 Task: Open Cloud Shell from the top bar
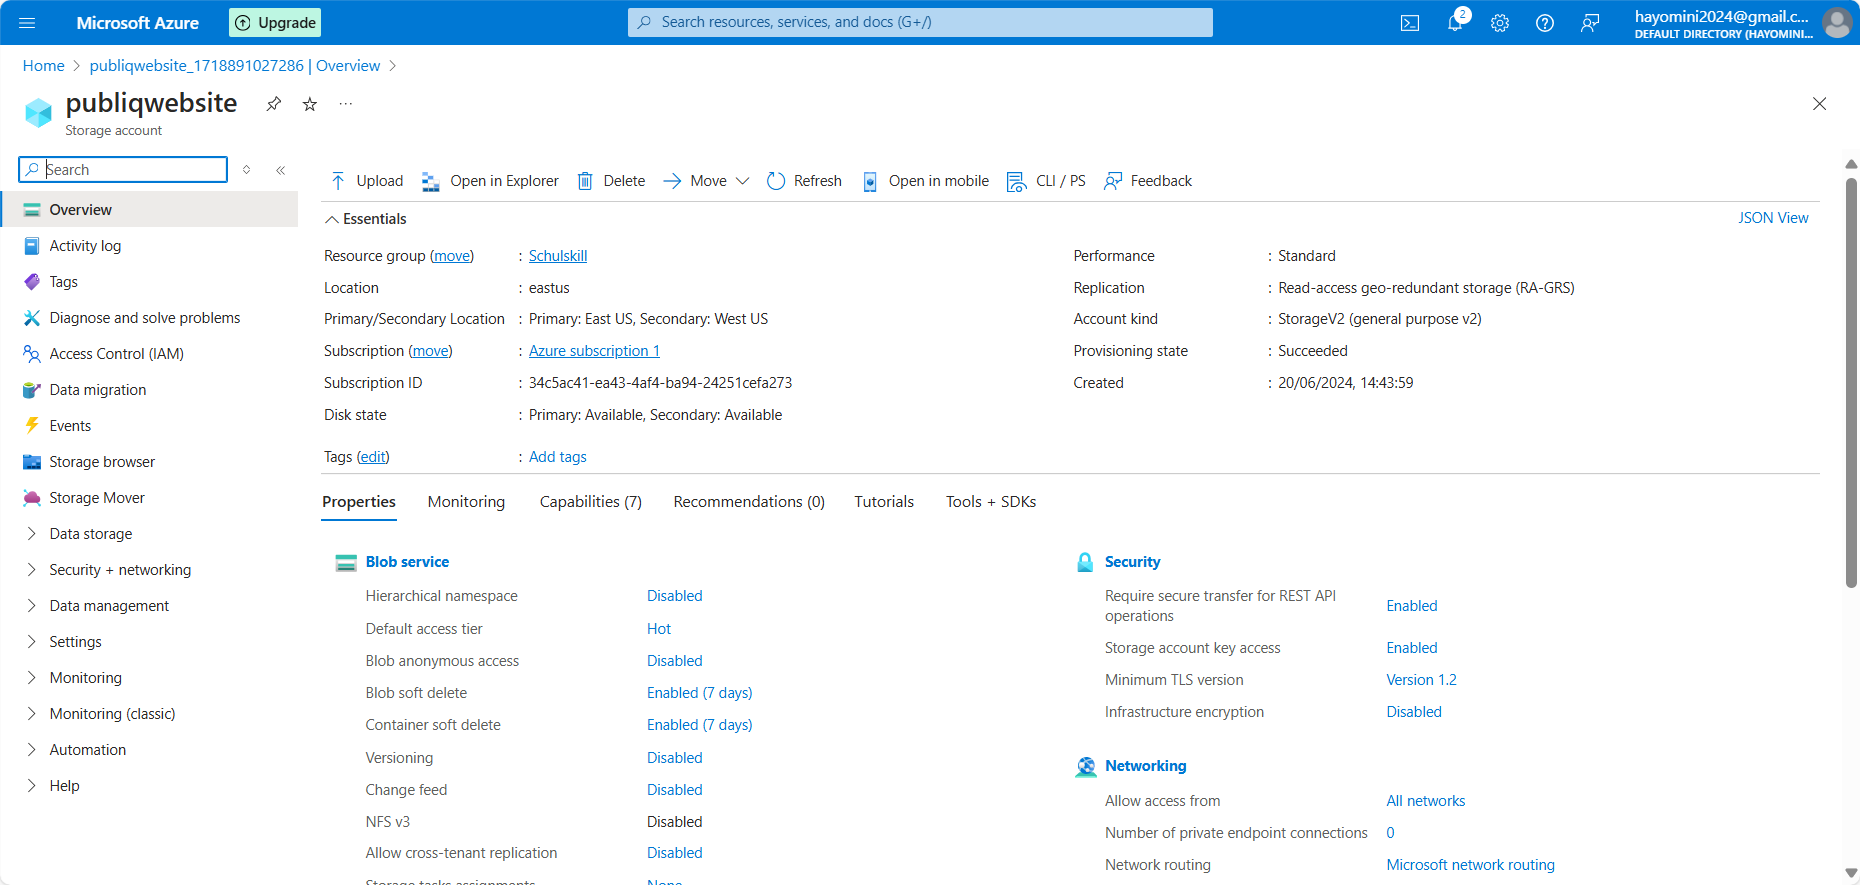click(1410, 23)
